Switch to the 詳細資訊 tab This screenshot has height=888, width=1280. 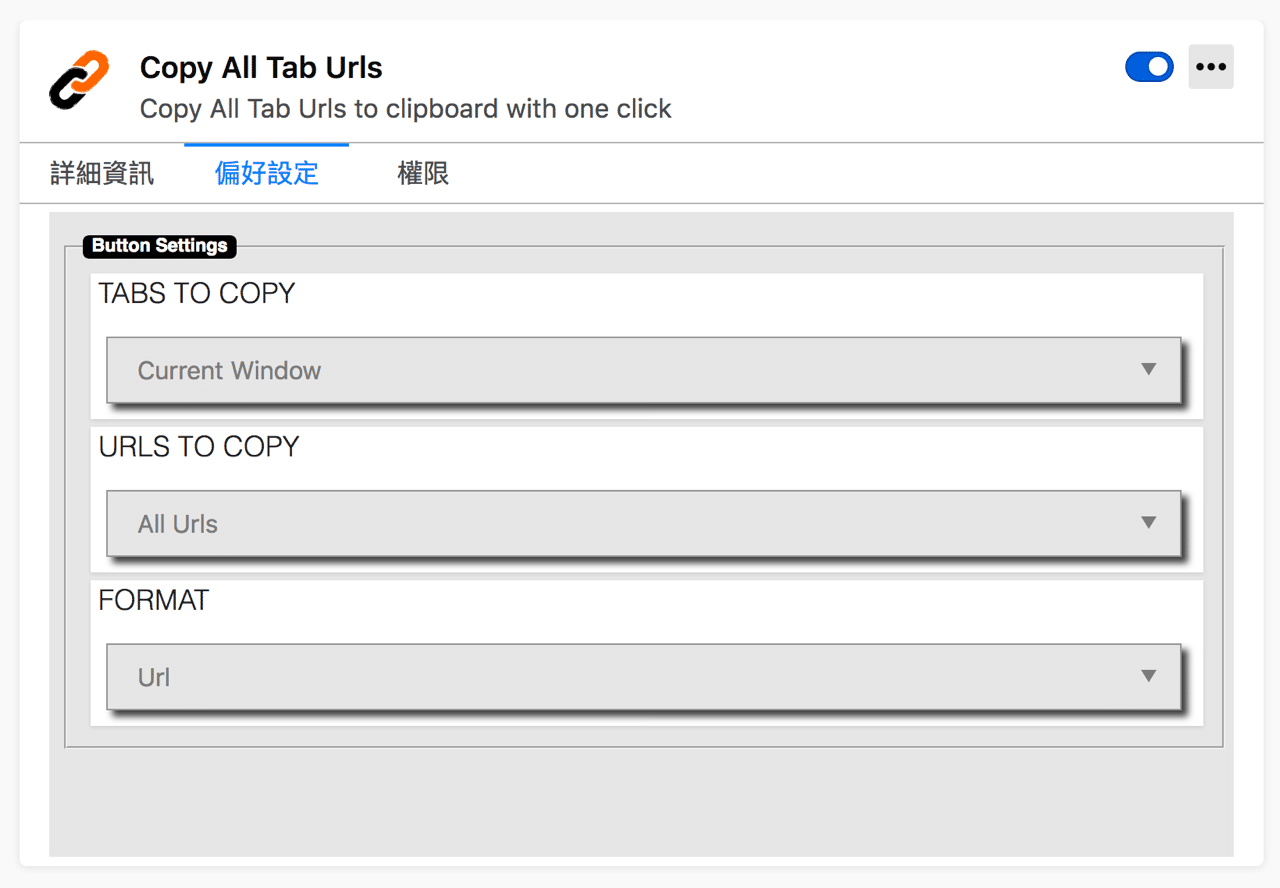100,172
